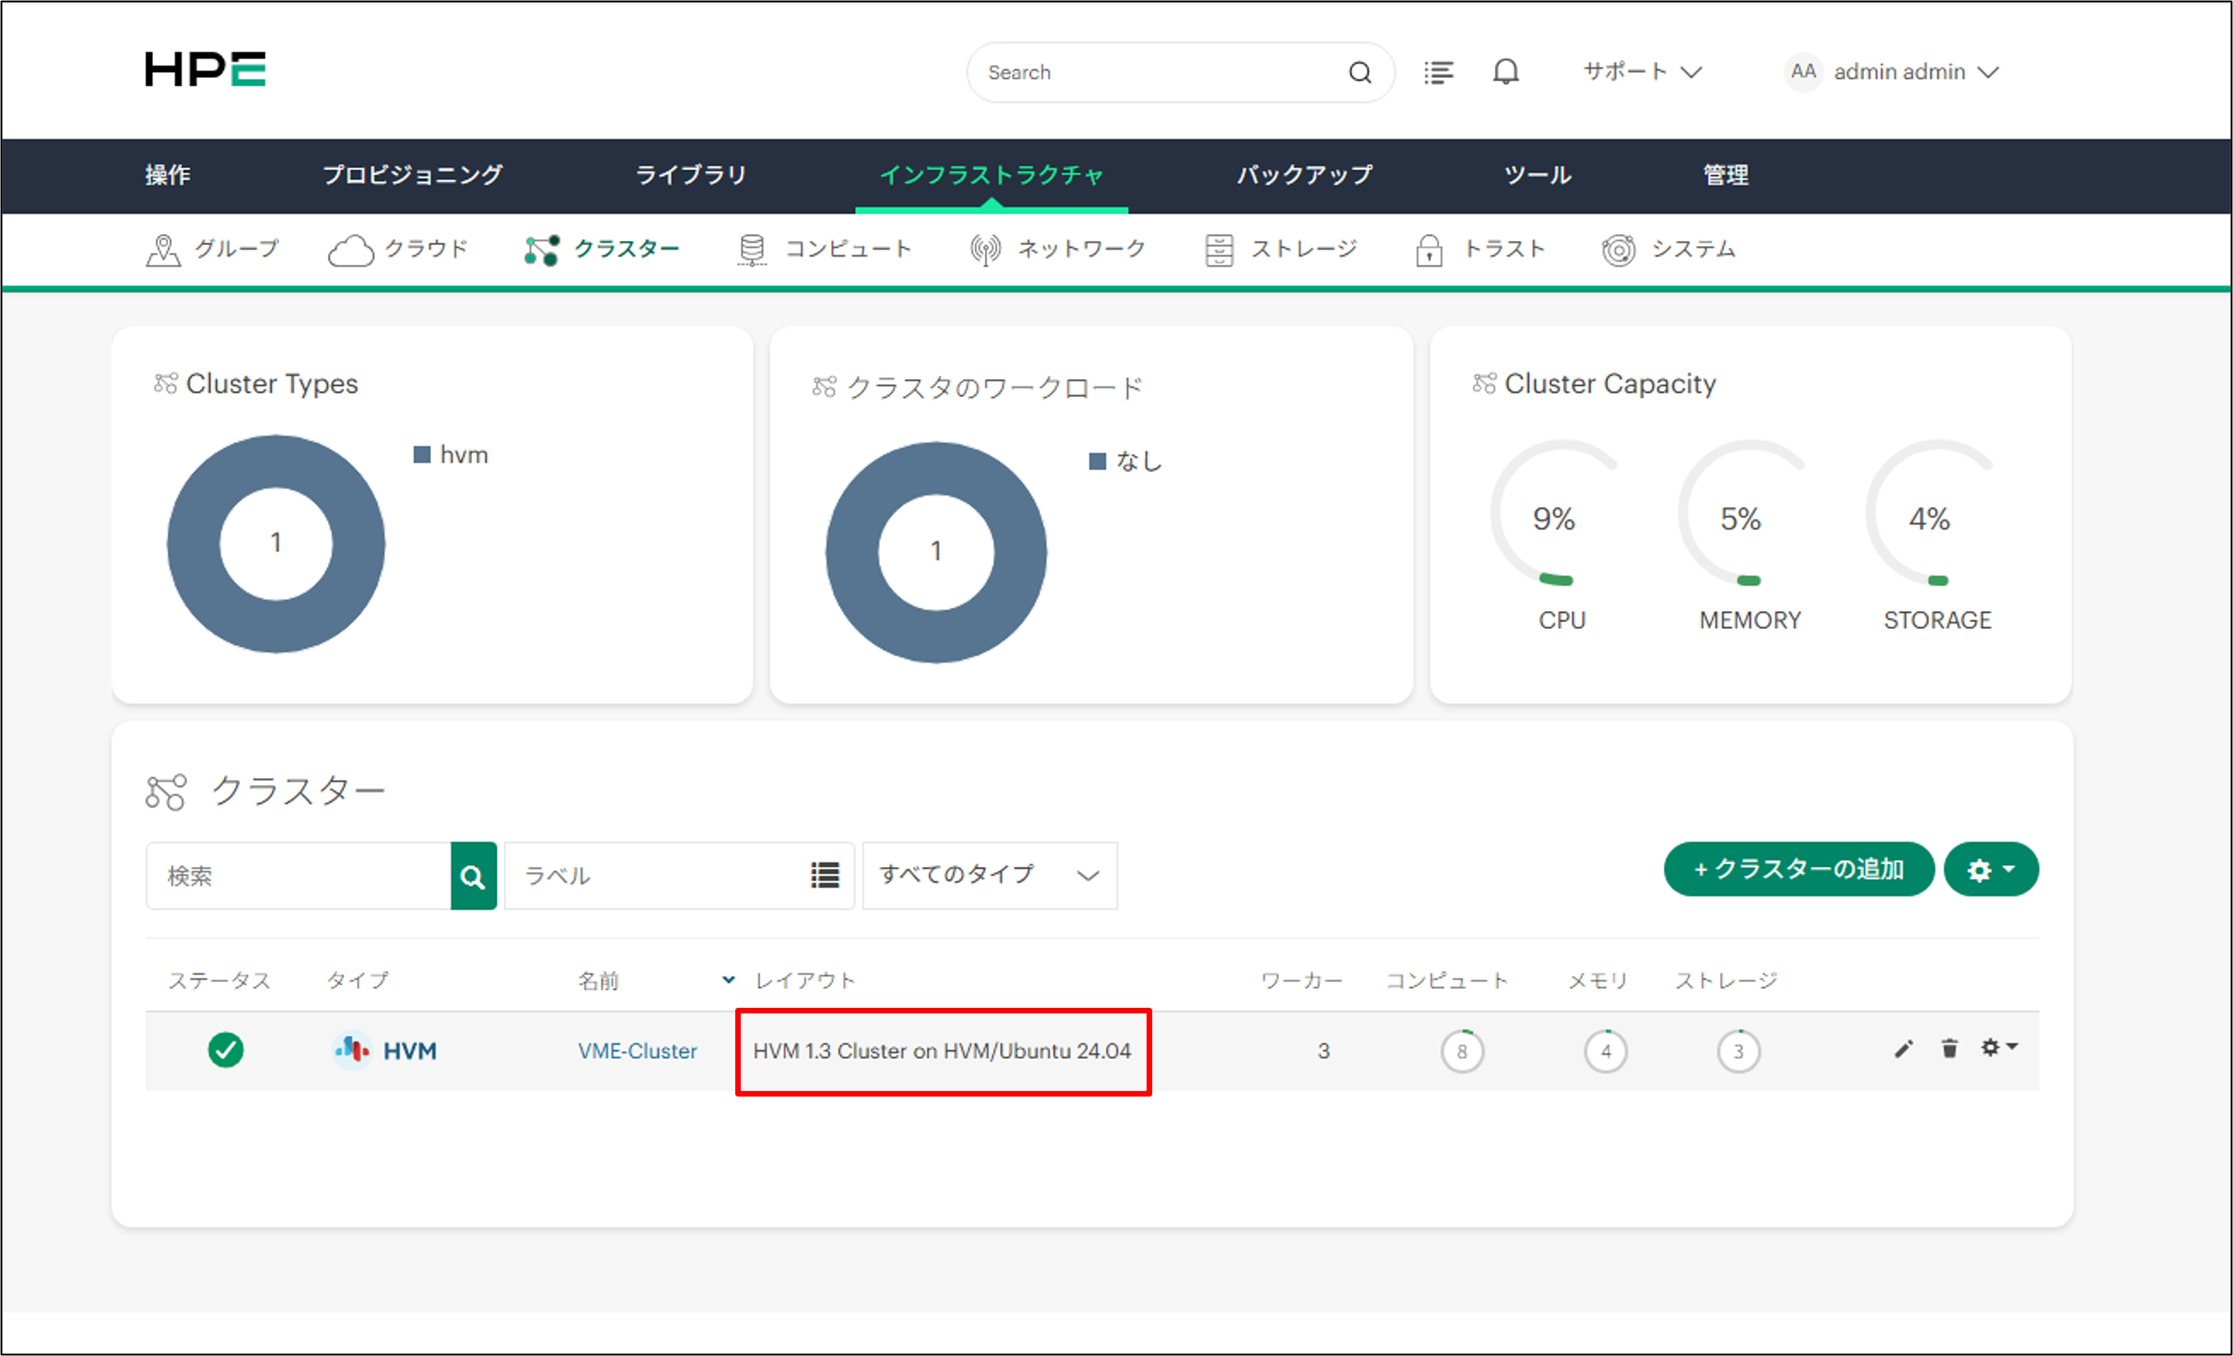Click the AA user avatar
Image resolution: width=2233 pixels, height=1356 pixels.
1802,72
